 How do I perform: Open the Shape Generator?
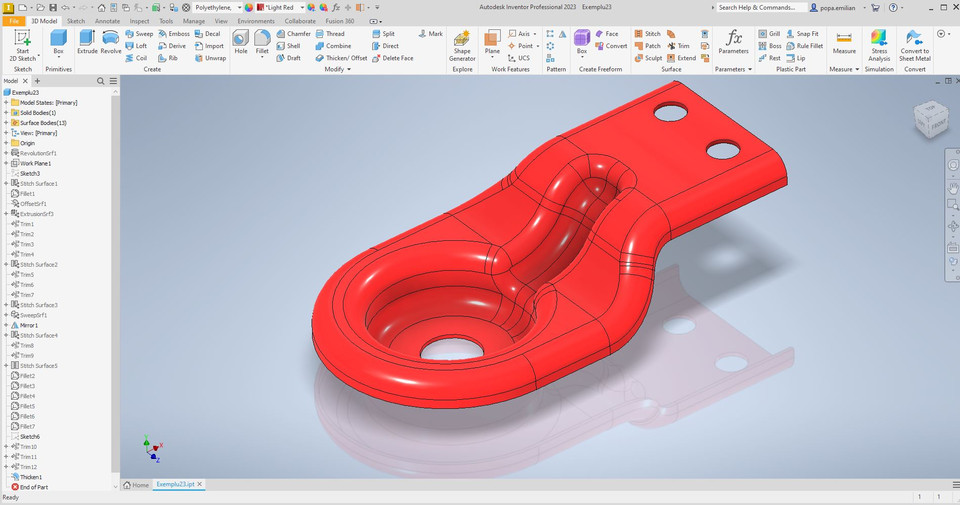pyautogui.click(x=462, y=45)
